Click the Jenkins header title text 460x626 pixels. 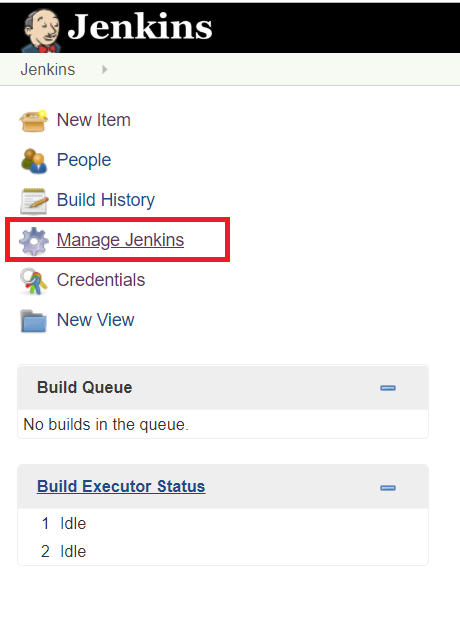tap(140, 27)
